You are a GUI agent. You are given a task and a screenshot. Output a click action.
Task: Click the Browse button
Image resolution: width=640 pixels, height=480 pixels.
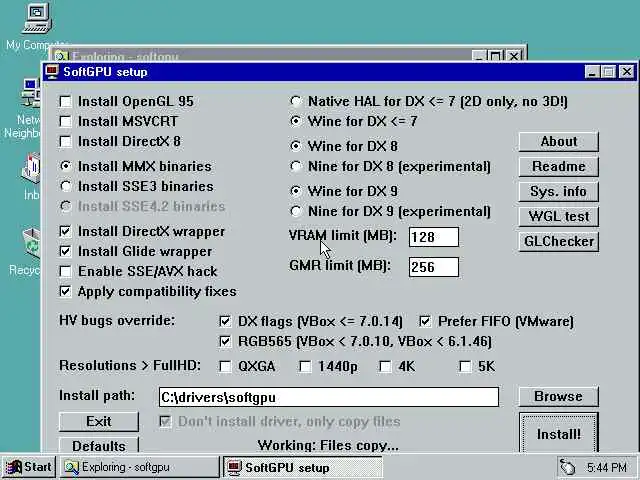click(x=558, y=396)
